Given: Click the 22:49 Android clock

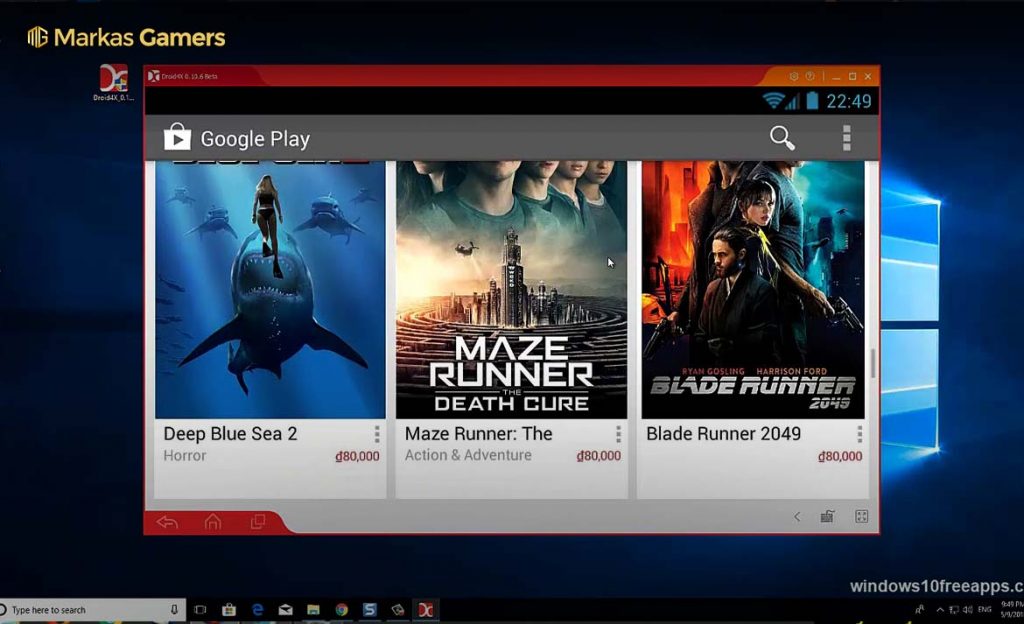Looking at the screenshot, I should point(848,101).
